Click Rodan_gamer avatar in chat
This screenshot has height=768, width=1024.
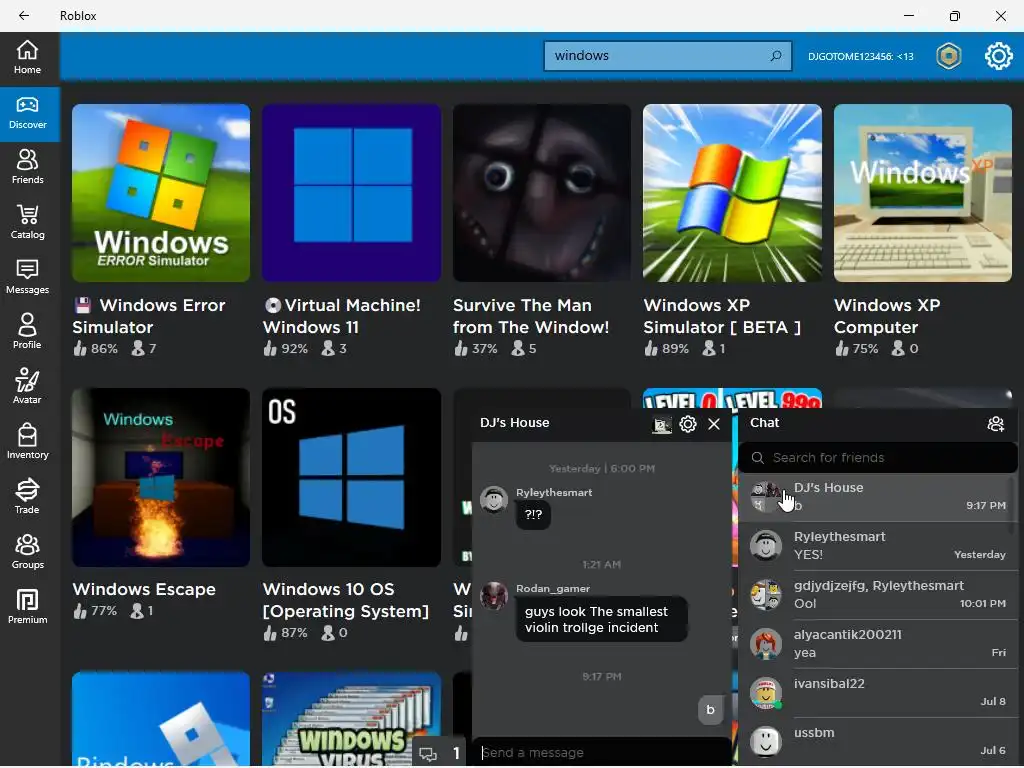(494, 596)
